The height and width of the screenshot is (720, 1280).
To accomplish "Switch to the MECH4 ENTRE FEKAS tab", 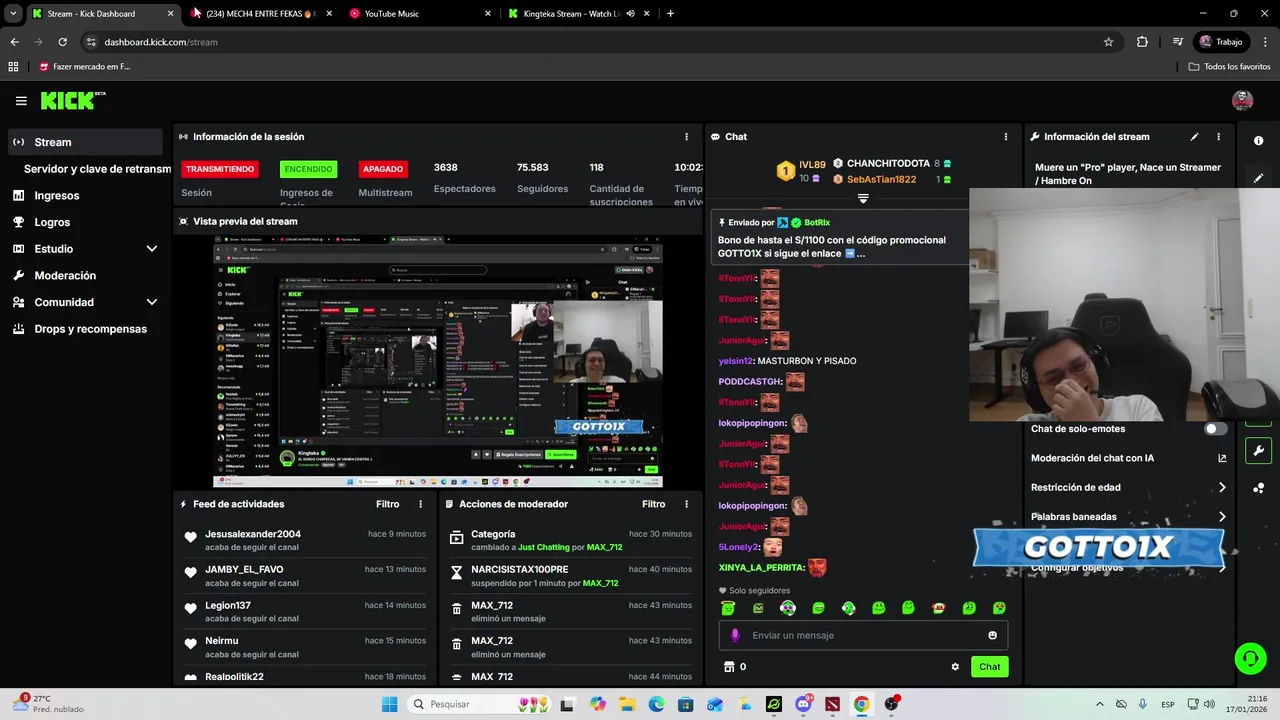I will pyautogui.click(x=260, y=14).
